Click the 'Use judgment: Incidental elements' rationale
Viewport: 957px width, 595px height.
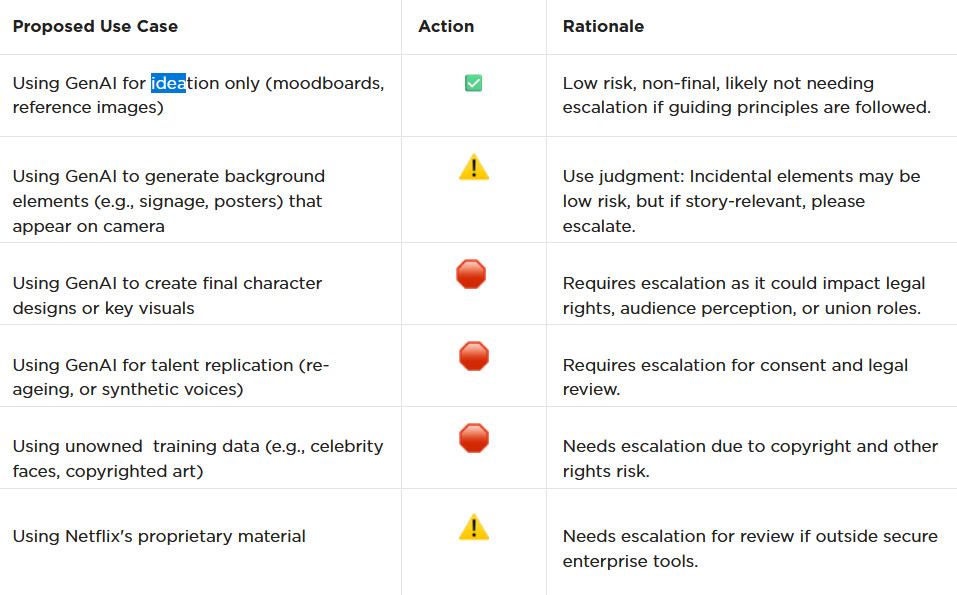tap(742, 201)
